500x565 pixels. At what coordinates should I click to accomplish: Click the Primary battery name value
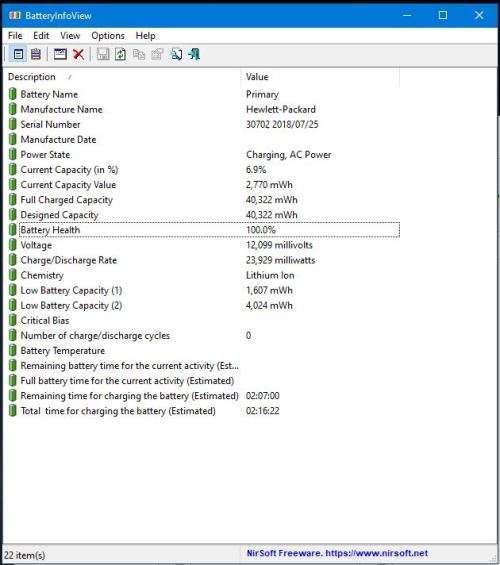262,94
